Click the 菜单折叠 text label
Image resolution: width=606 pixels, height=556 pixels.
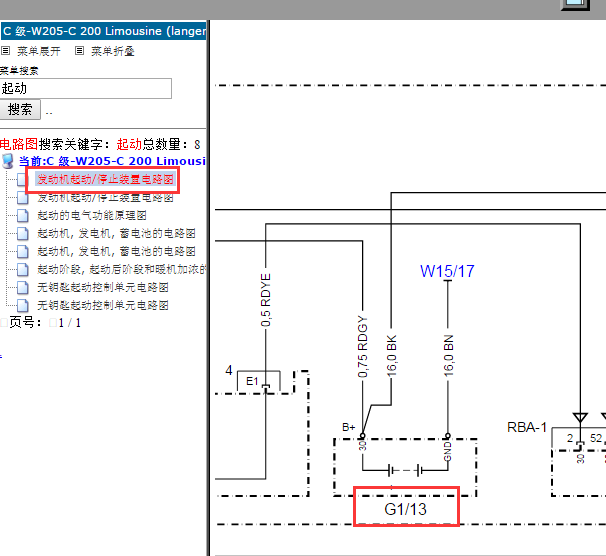pyautogui.click(x=113, y=51)
